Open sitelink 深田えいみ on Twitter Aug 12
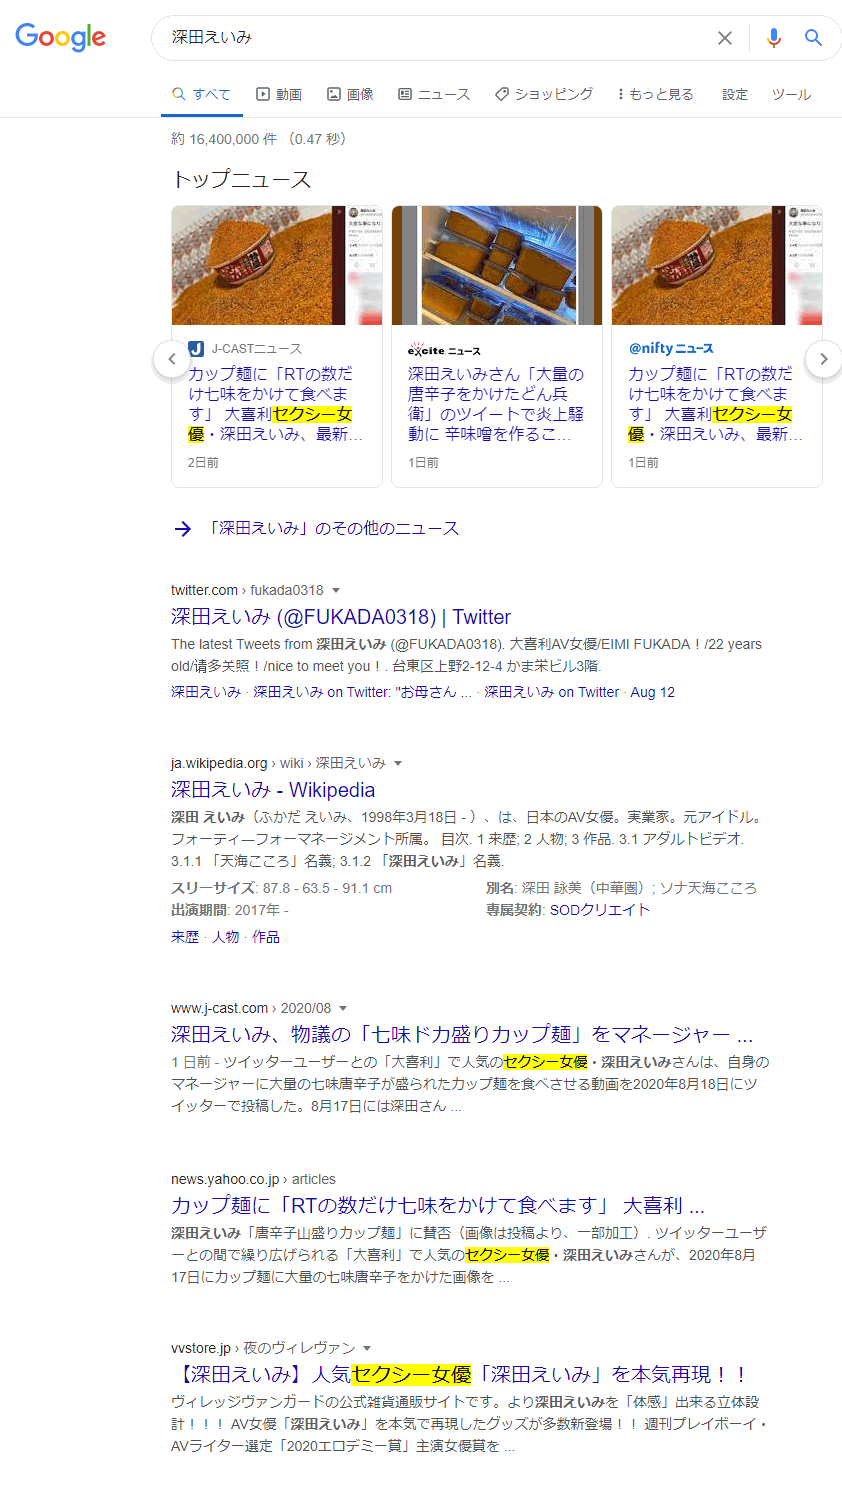 point(579,692)
